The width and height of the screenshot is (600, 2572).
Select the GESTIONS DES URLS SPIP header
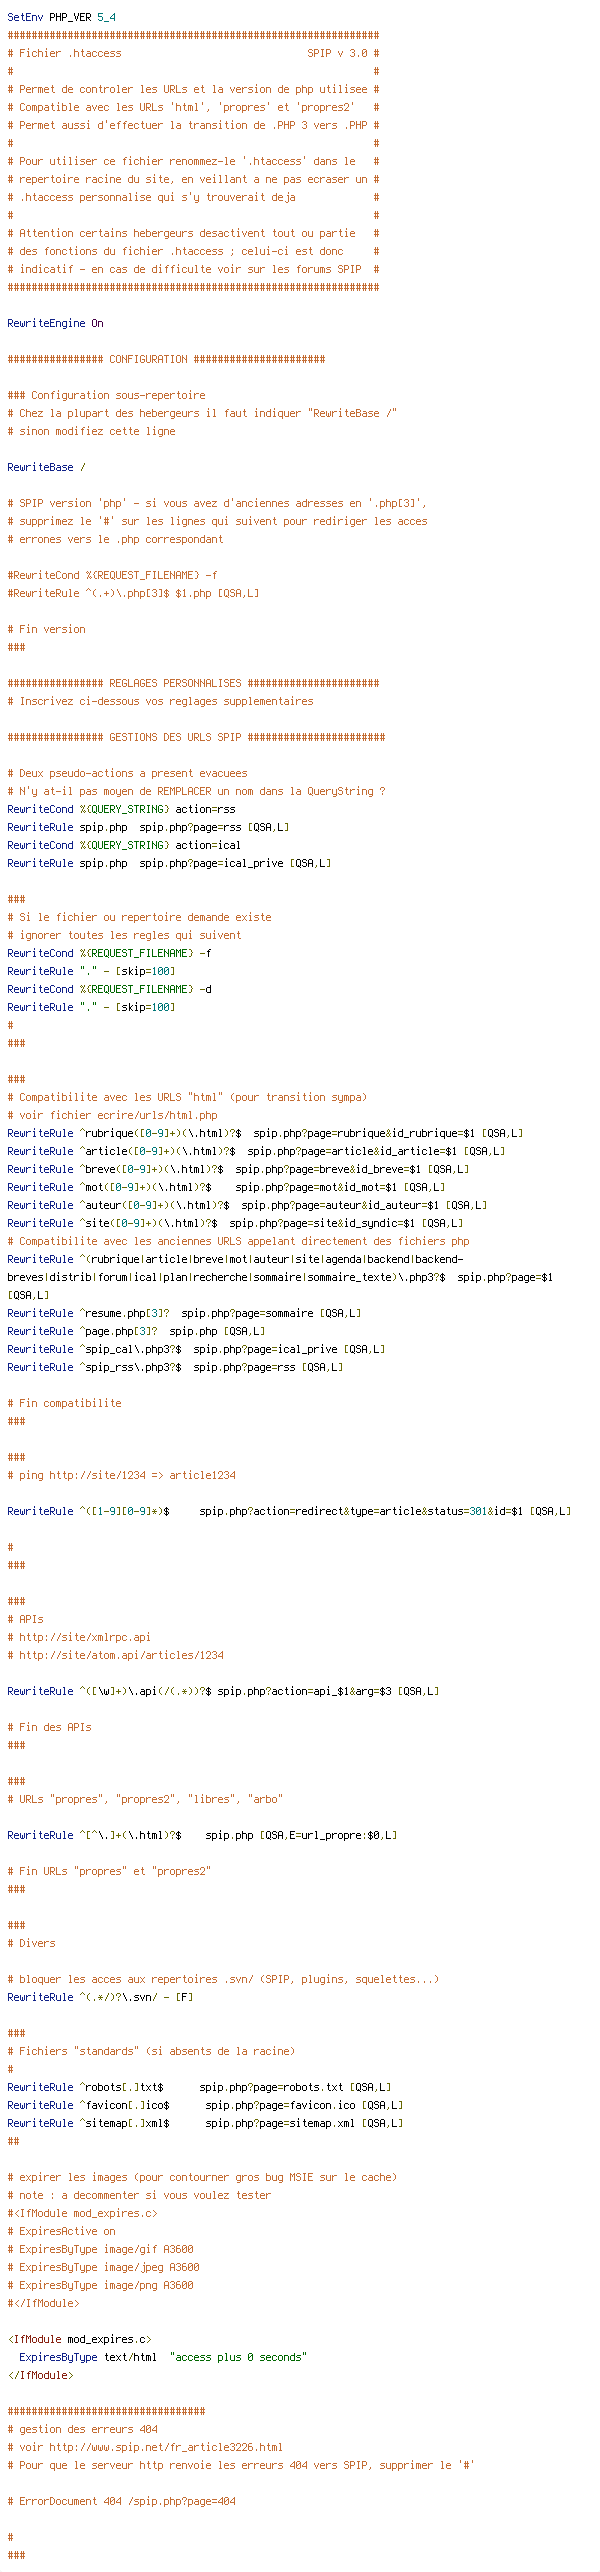(x=196, y=737)
